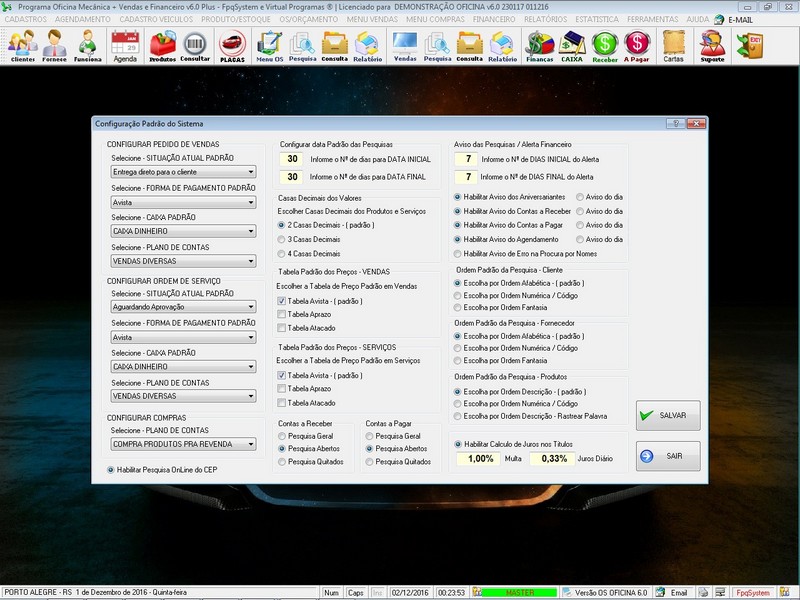The width and height of the screenshot is (800, 600).
Task: Expand the 'COMPRA PRODUTOS PRA REVENDA' dropdown
Action: (x=250, y=445)
